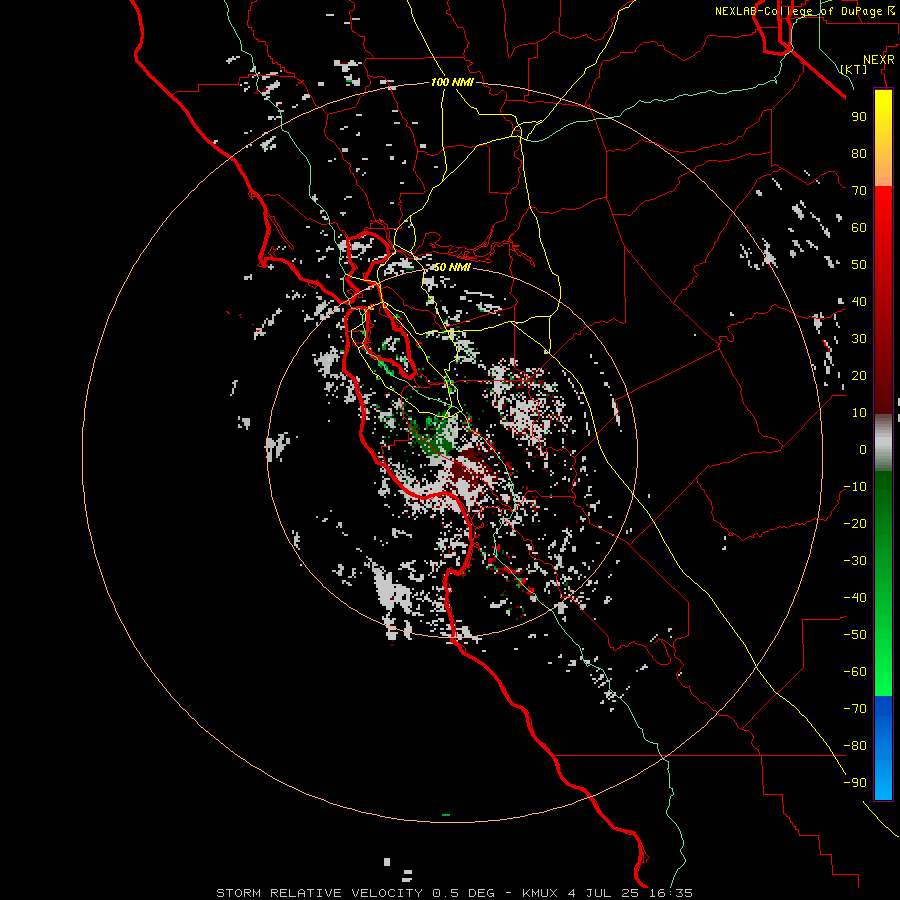Viewport: 900px width, 900px height.
Task: Click the 0 value on the velocity scale
Action: [x=863, y=450]
